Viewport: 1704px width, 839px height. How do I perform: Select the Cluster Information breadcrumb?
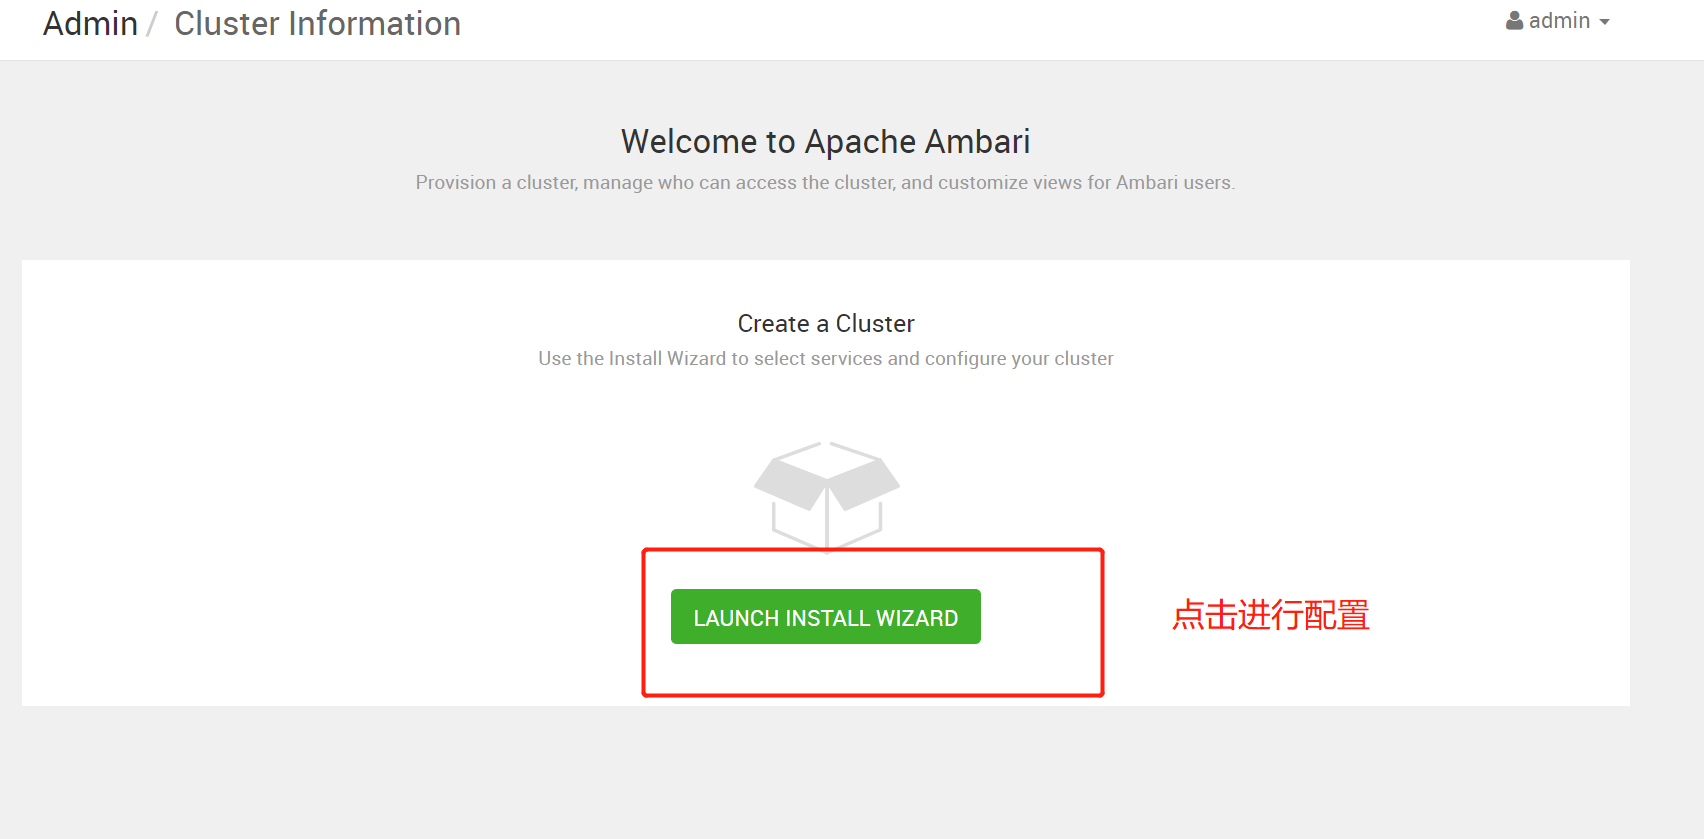pyautogui.click(x=317, y=23)
